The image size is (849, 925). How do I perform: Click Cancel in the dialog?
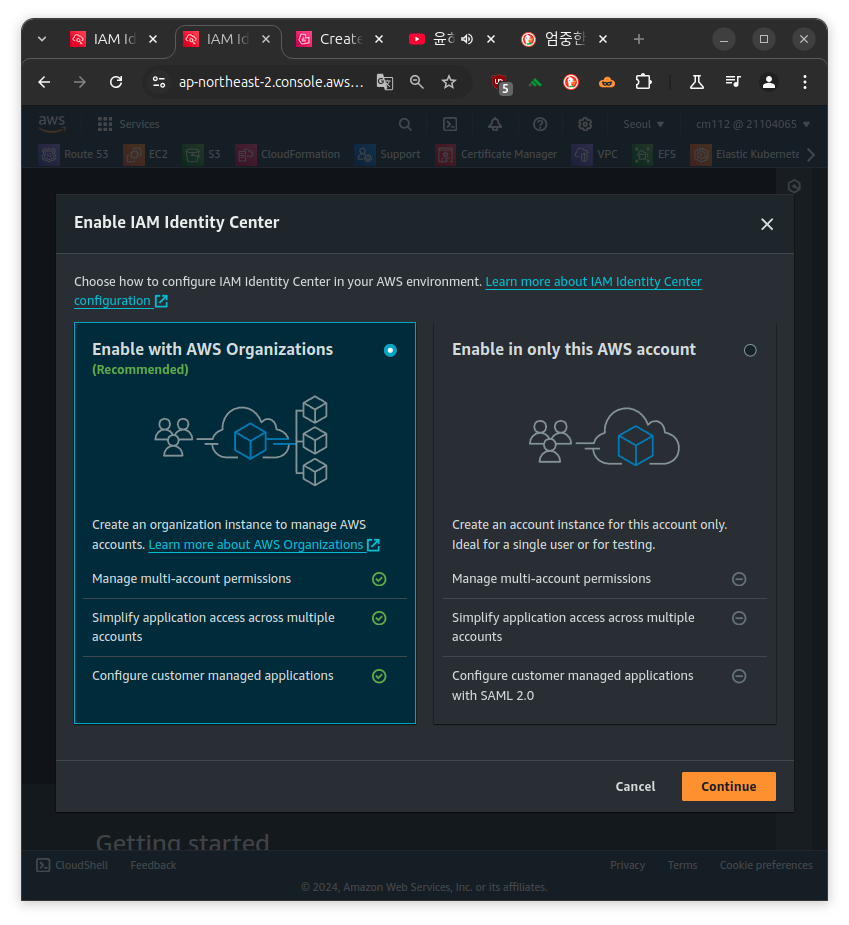(x=635, y=786)
